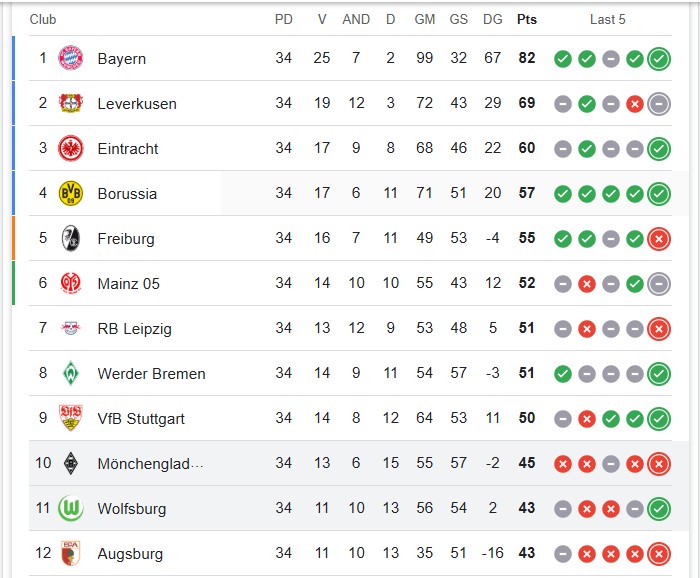This screenshot has width=700, height=578.
Task: Click the Werder Bremen team name
Action: point(151,373)
